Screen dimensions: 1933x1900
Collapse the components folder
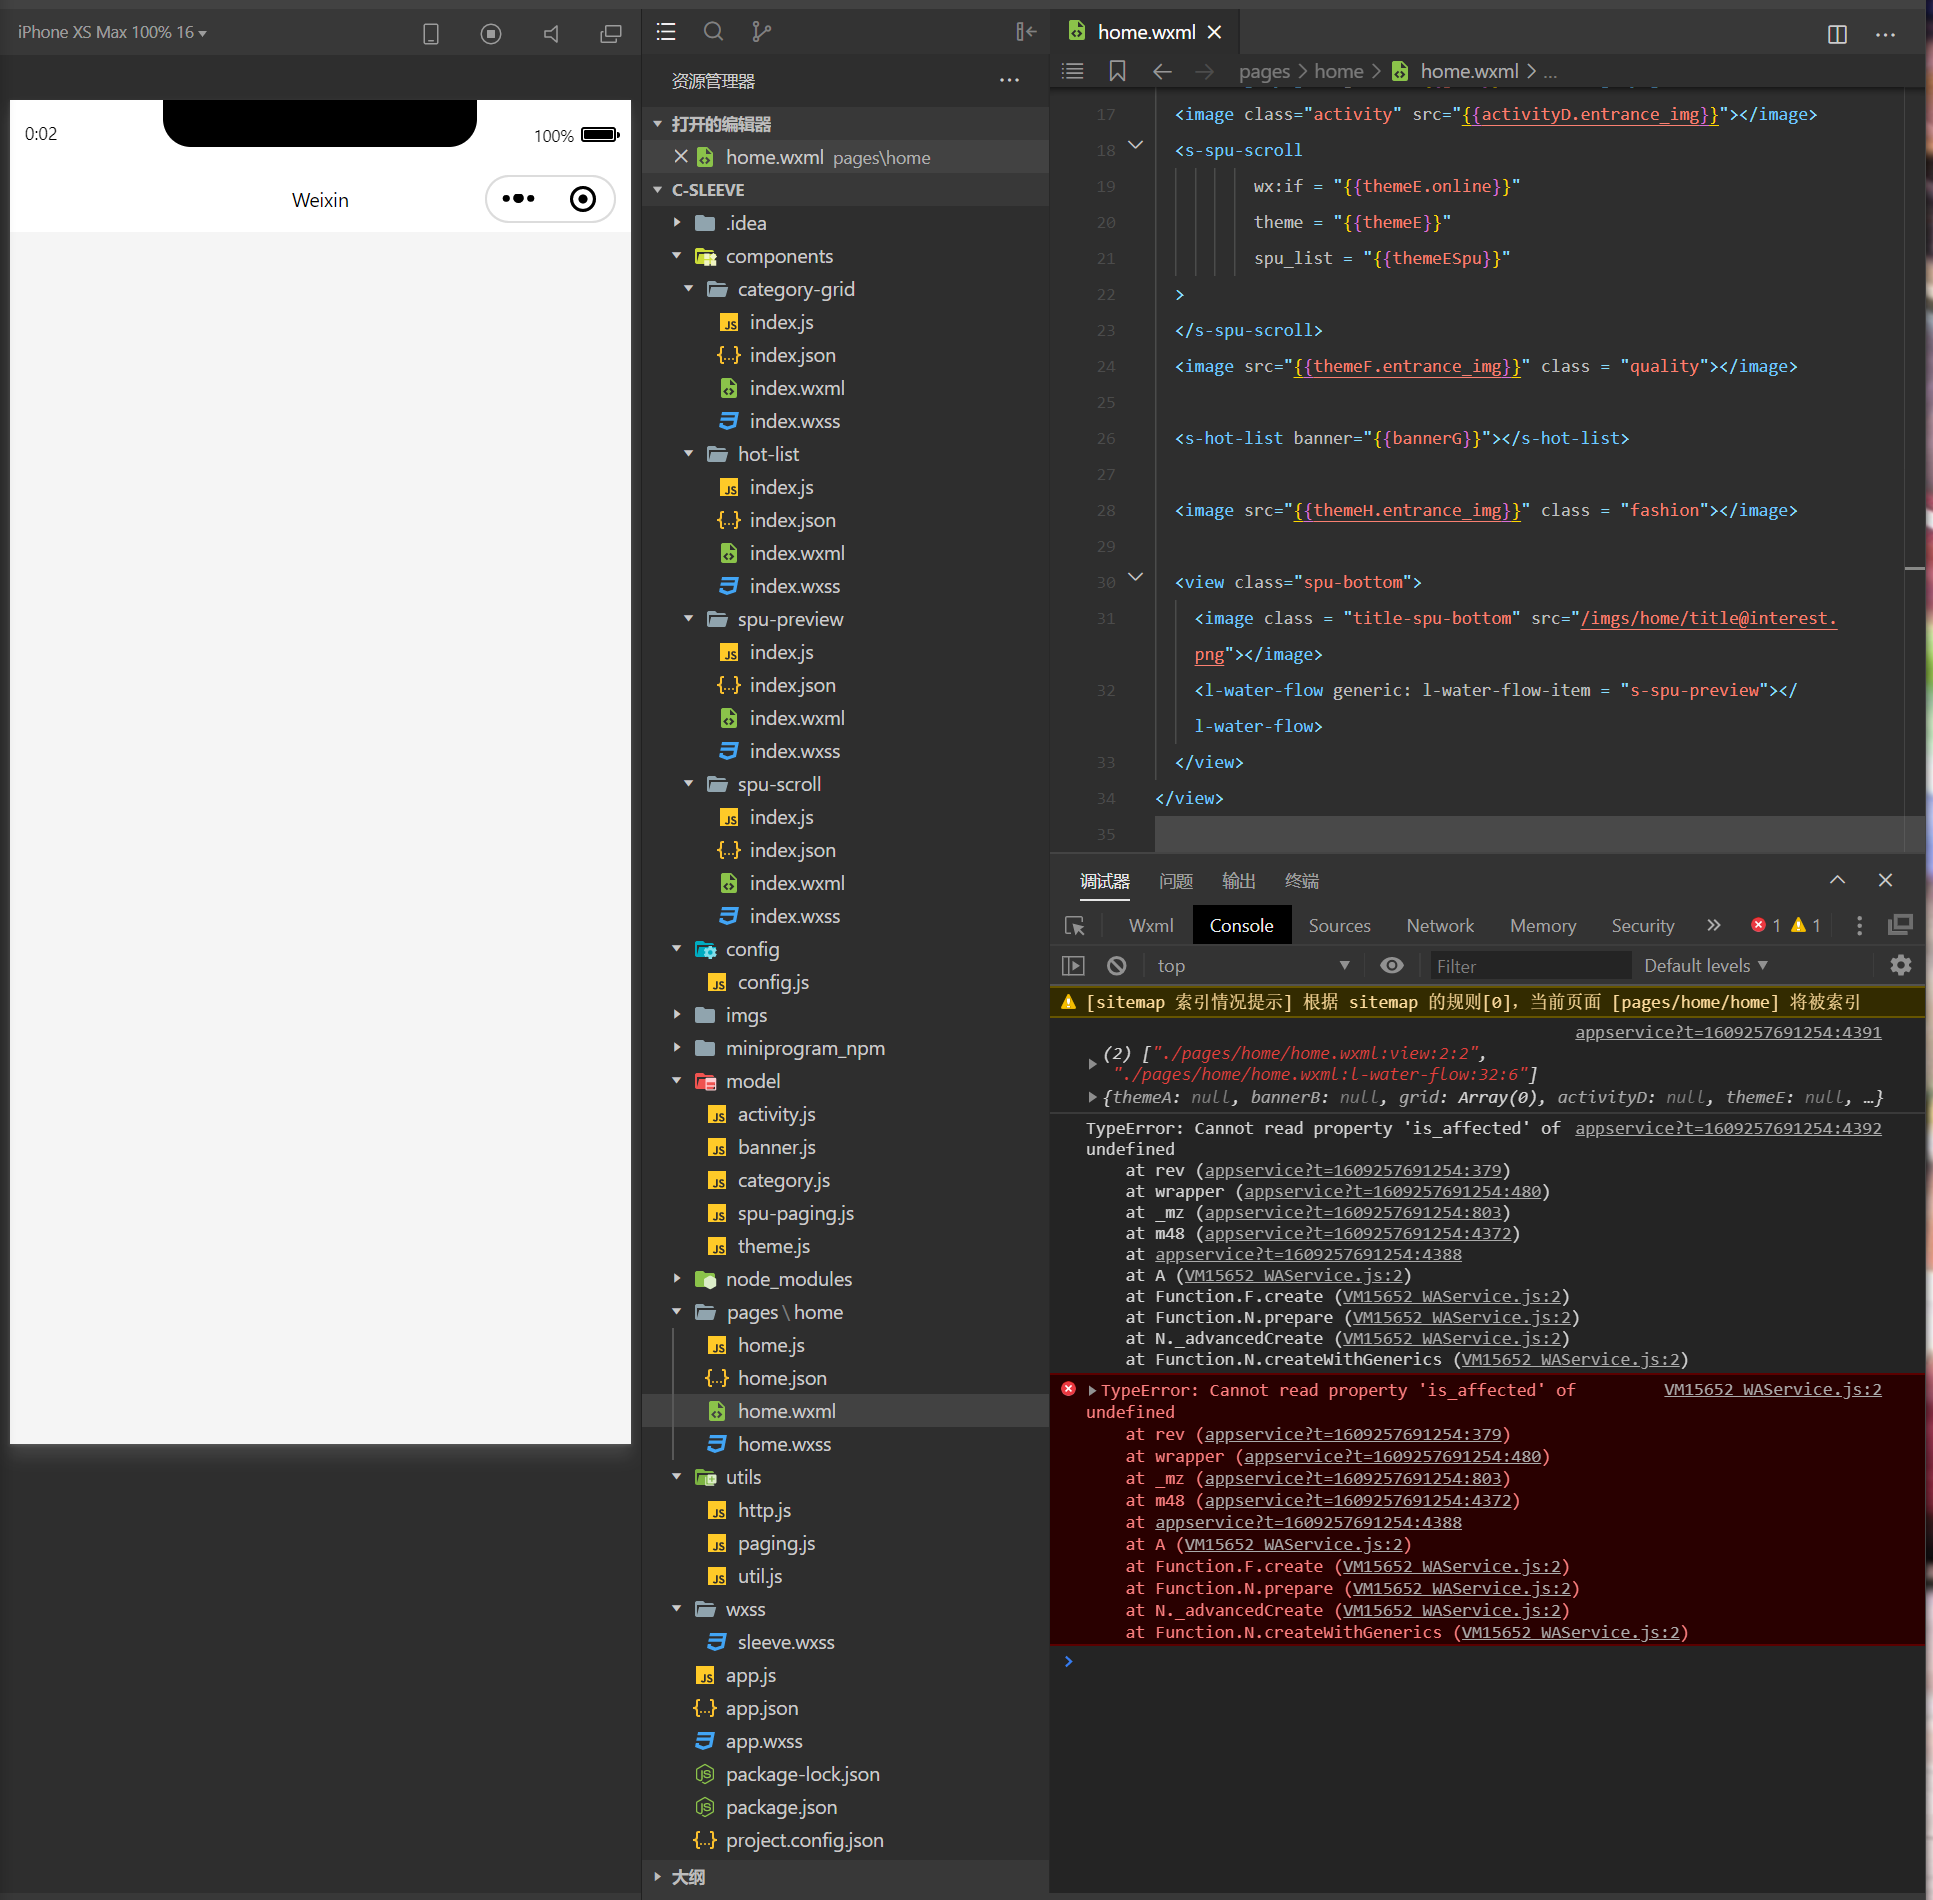(677, 255)
